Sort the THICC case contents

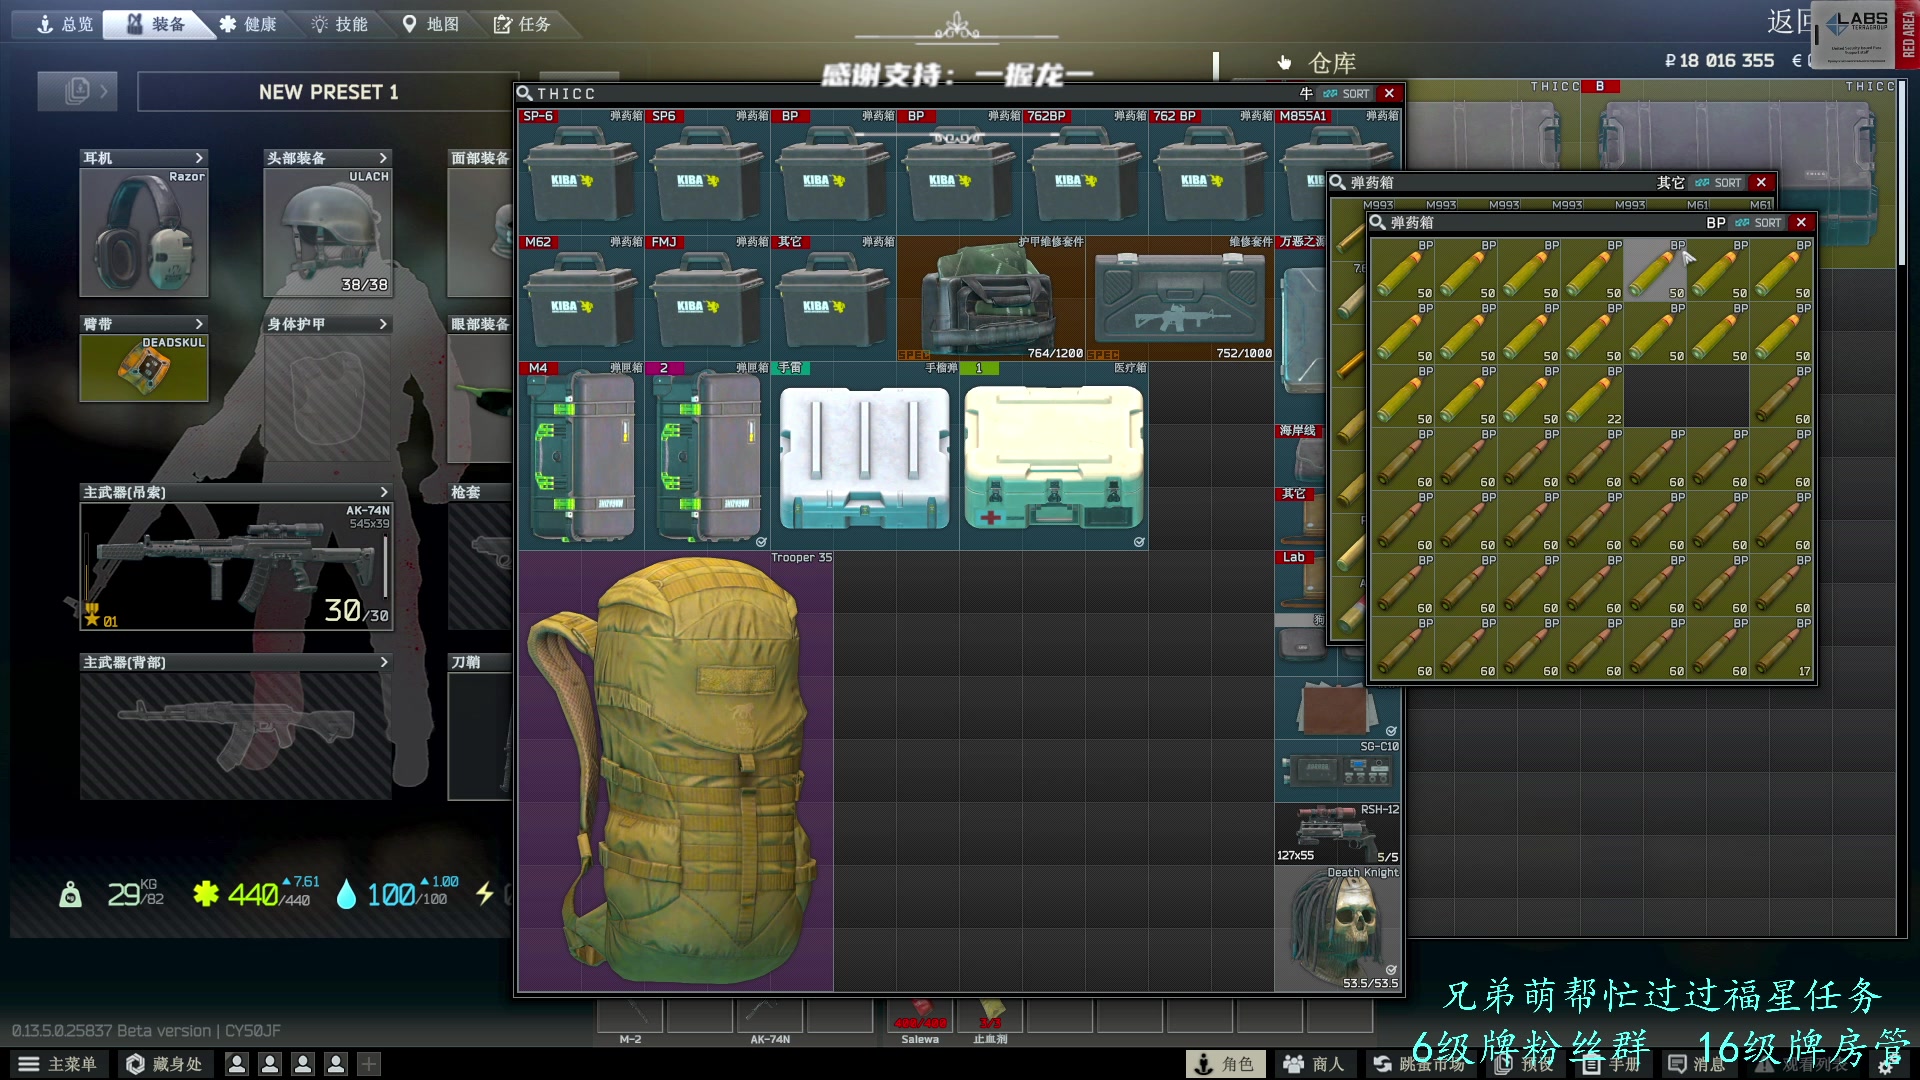[x=1346, y=93]
